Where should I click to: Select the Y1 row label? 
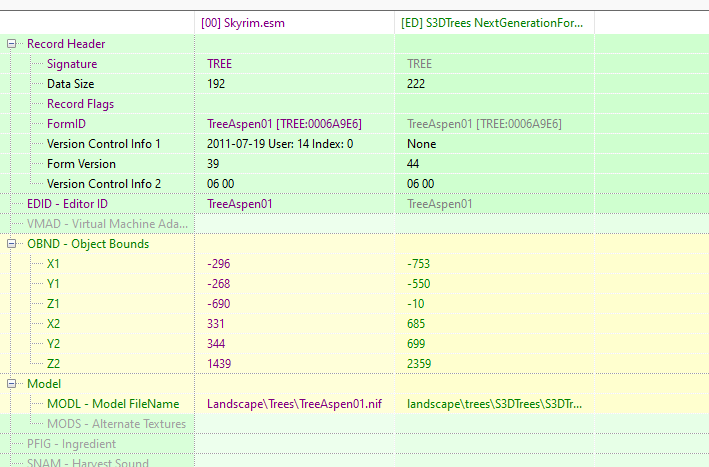(x=53, y=284)
